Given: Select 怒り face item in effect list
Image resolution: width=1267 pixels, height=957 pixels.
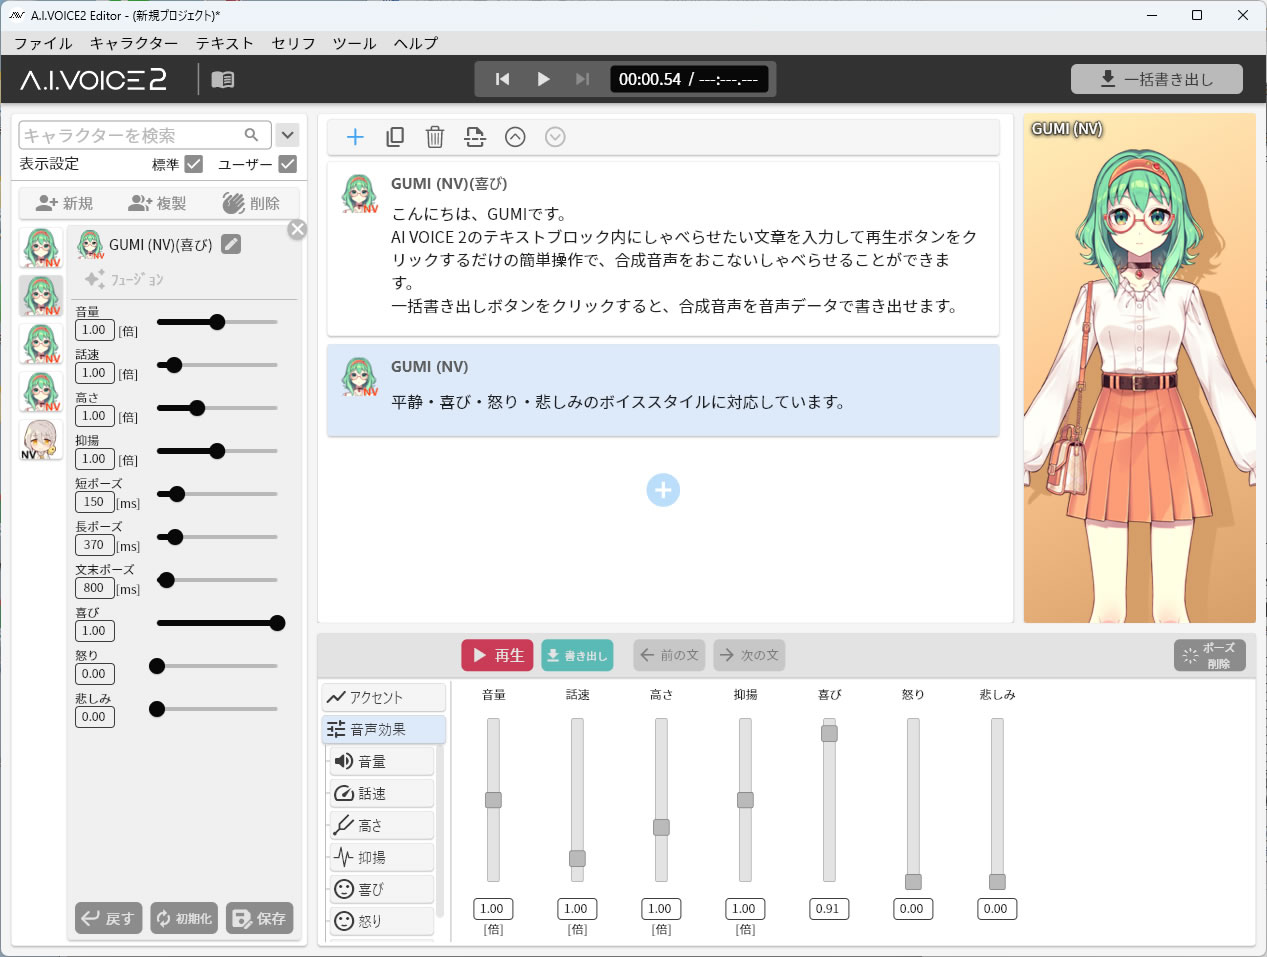Looking at the screenshot, I should pyautogui.click(x=382, y=921).
